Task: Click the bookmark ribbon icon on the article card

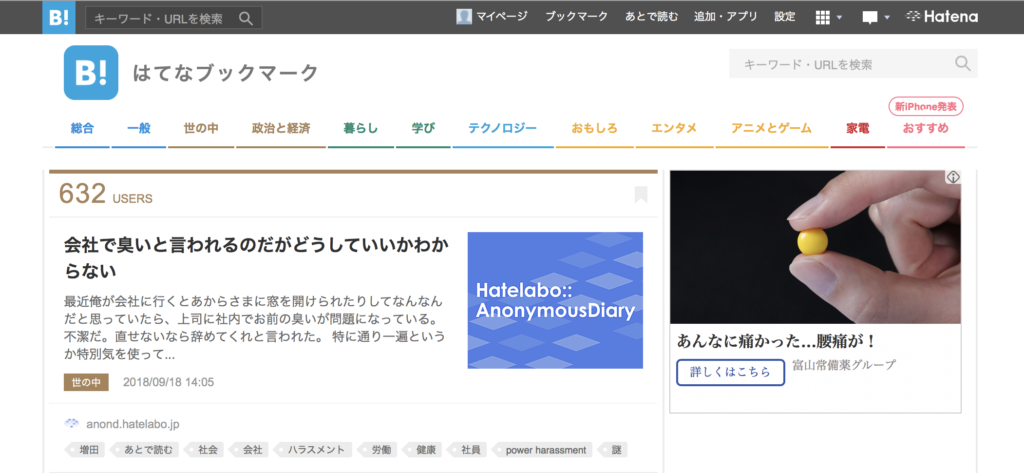Action: click(x=641, y=195)
